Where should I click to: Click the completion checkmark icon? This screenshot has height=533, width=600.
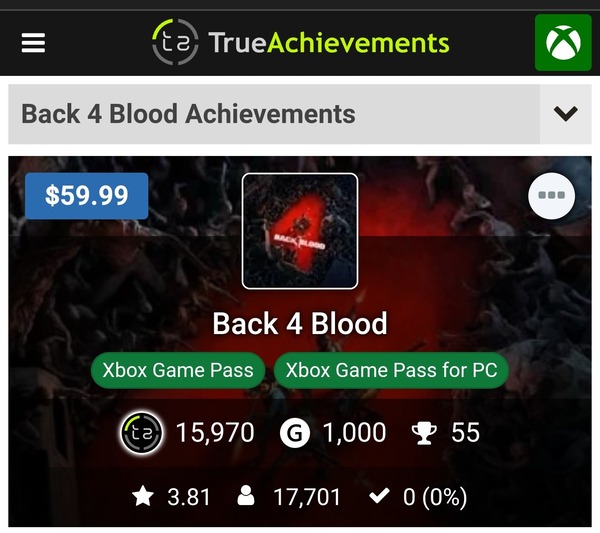tap(379, 496)
